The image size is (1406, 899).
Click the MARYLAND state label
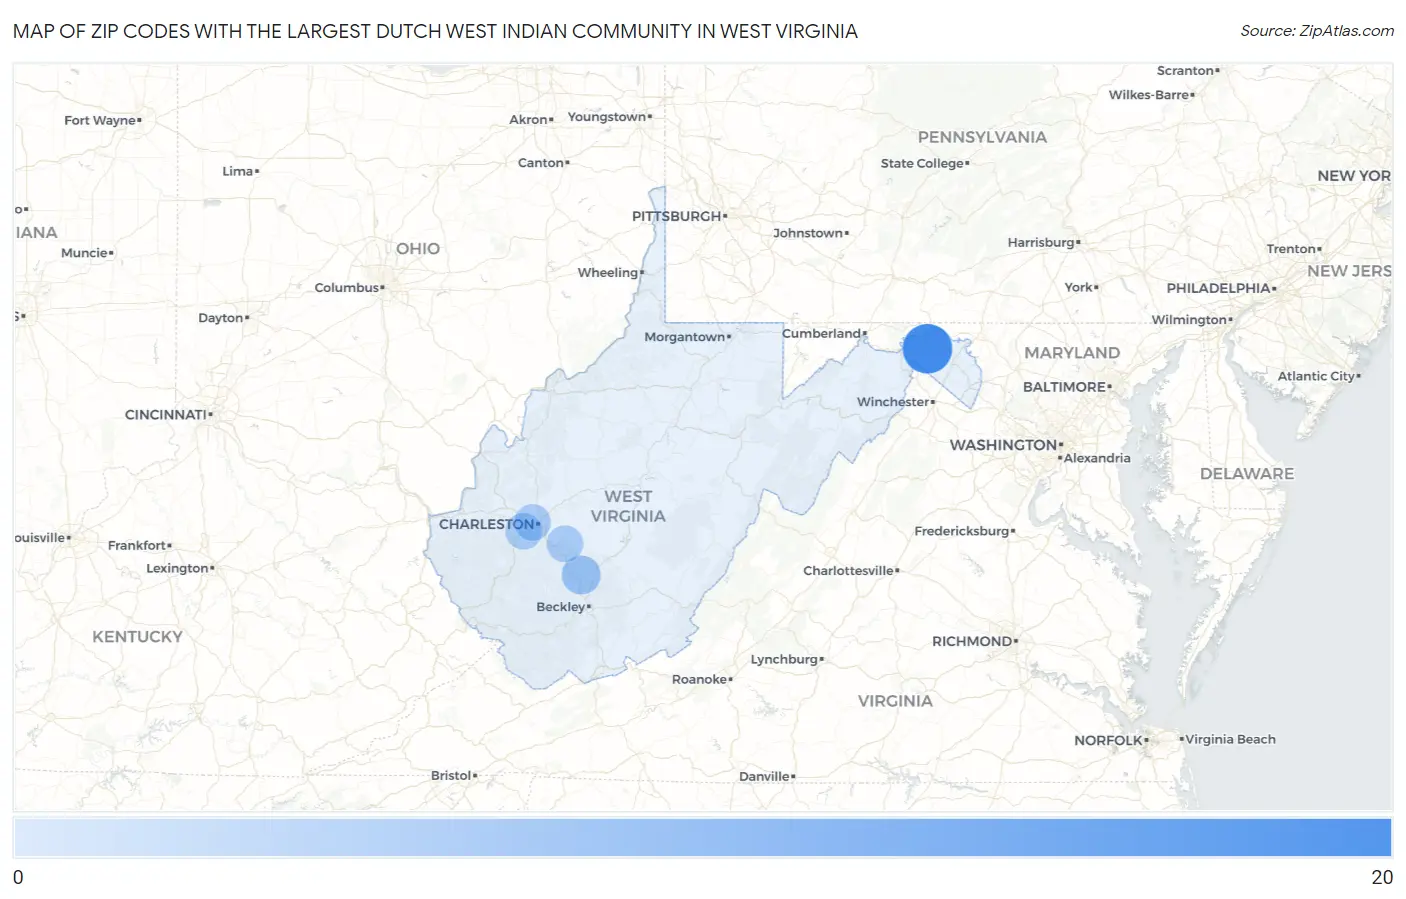1072,353
